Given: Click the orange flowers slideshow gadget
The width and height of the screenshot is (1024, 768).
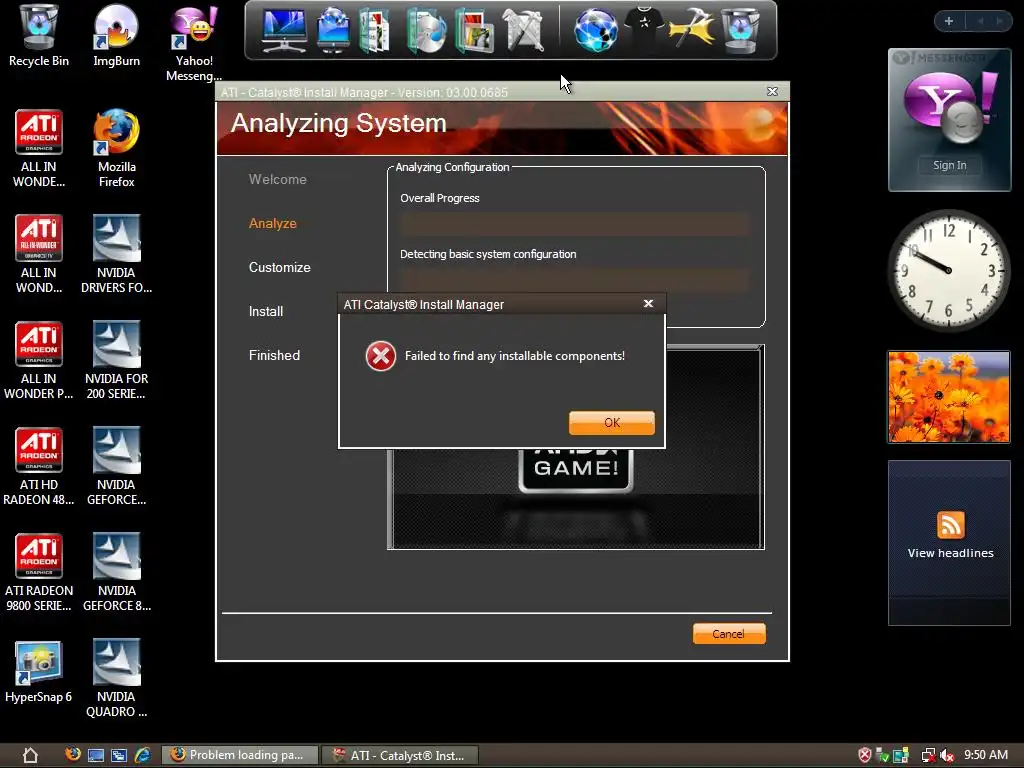Looking at the screenshot, I should point(949,397).
